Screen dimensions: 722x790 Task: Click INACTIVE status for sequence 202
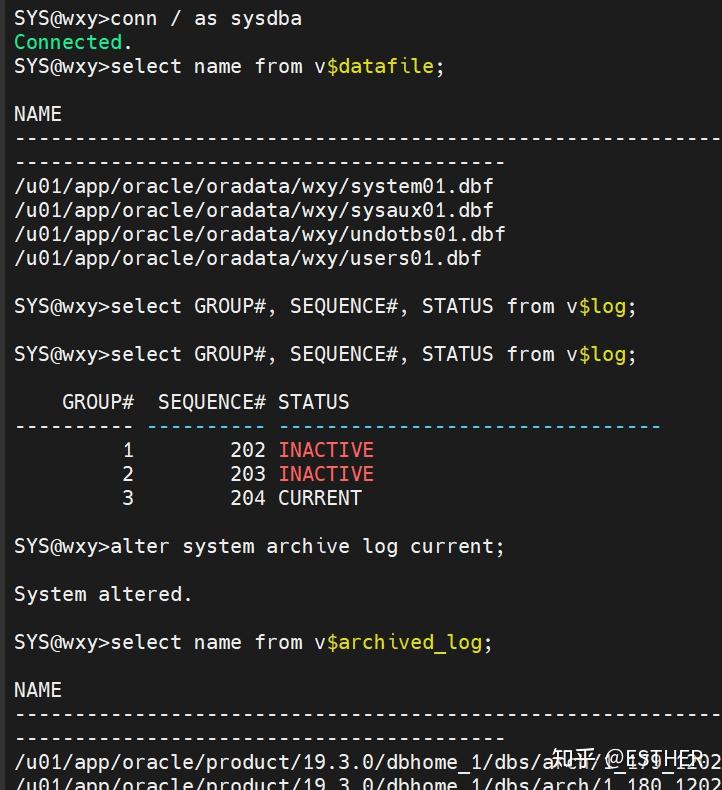[x=326, y=450]
